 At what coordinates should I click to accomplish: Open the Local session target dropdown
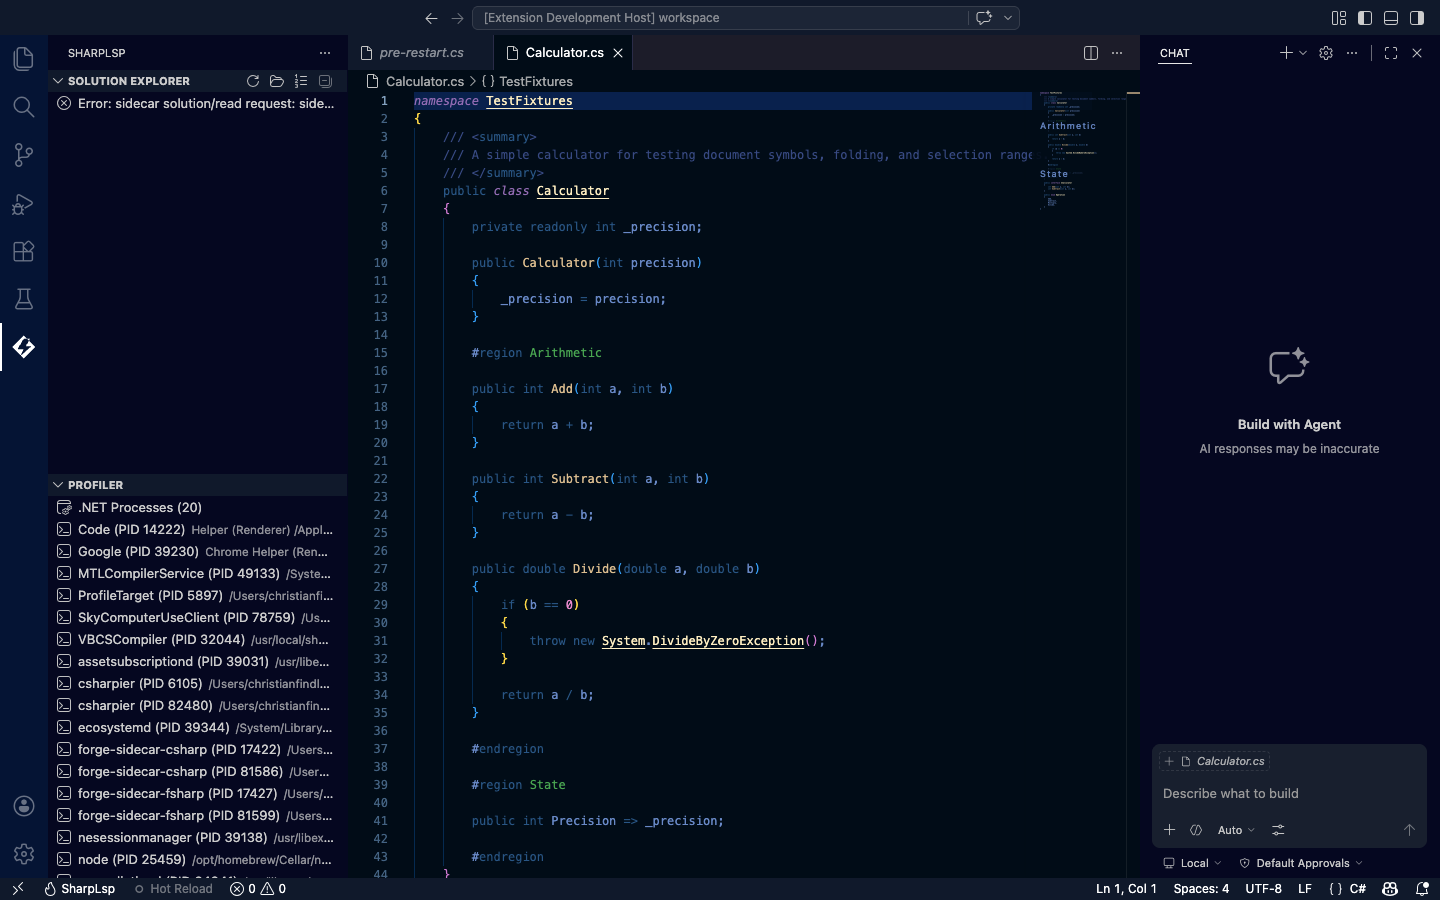point(1193,863)
